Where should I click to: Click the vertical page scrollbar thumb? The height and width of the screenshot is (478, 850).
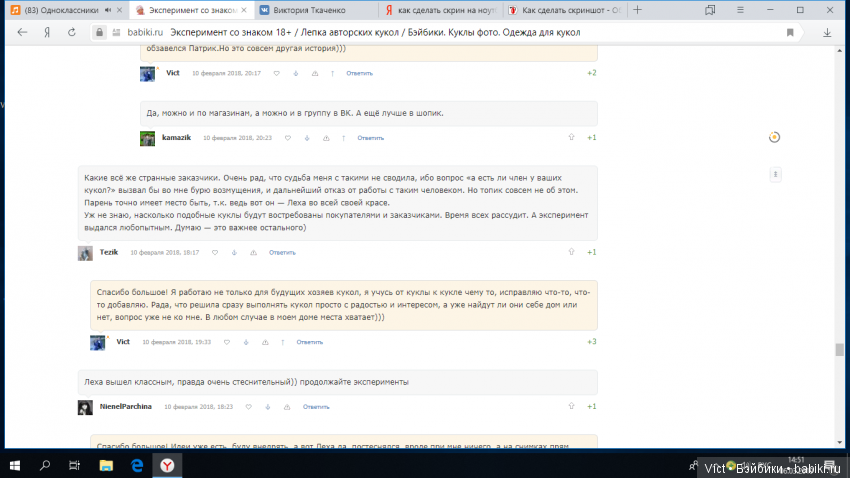click(x=840, y=350)
